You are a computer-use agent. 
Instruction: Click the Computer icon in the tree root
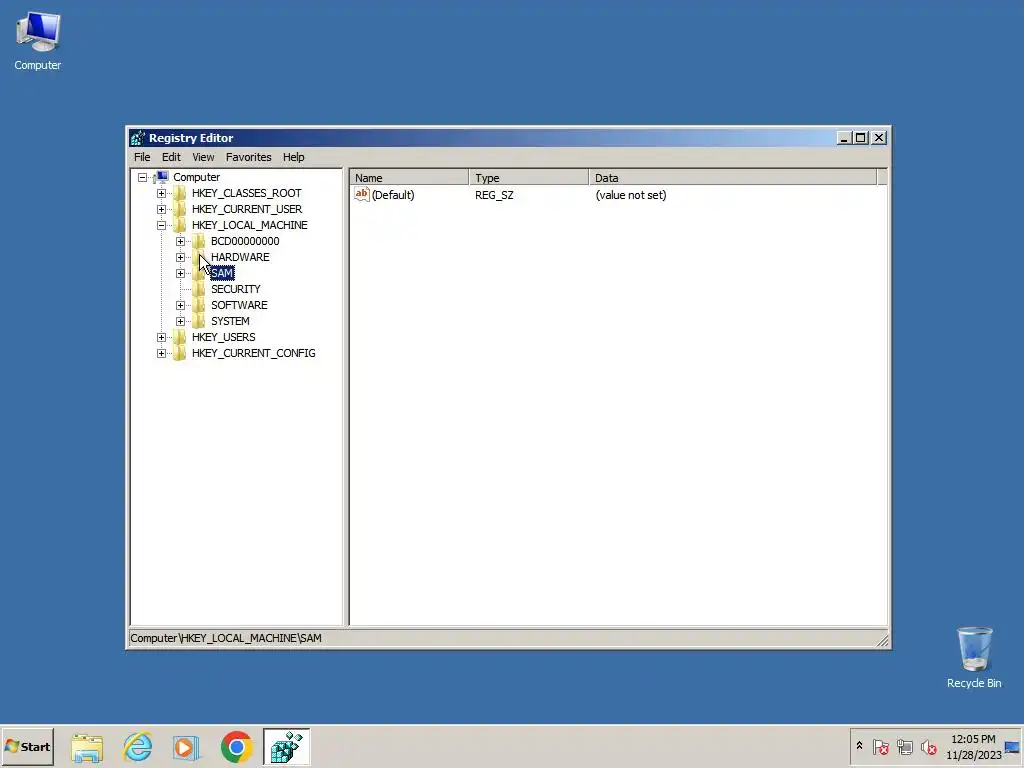click(162, 176)
